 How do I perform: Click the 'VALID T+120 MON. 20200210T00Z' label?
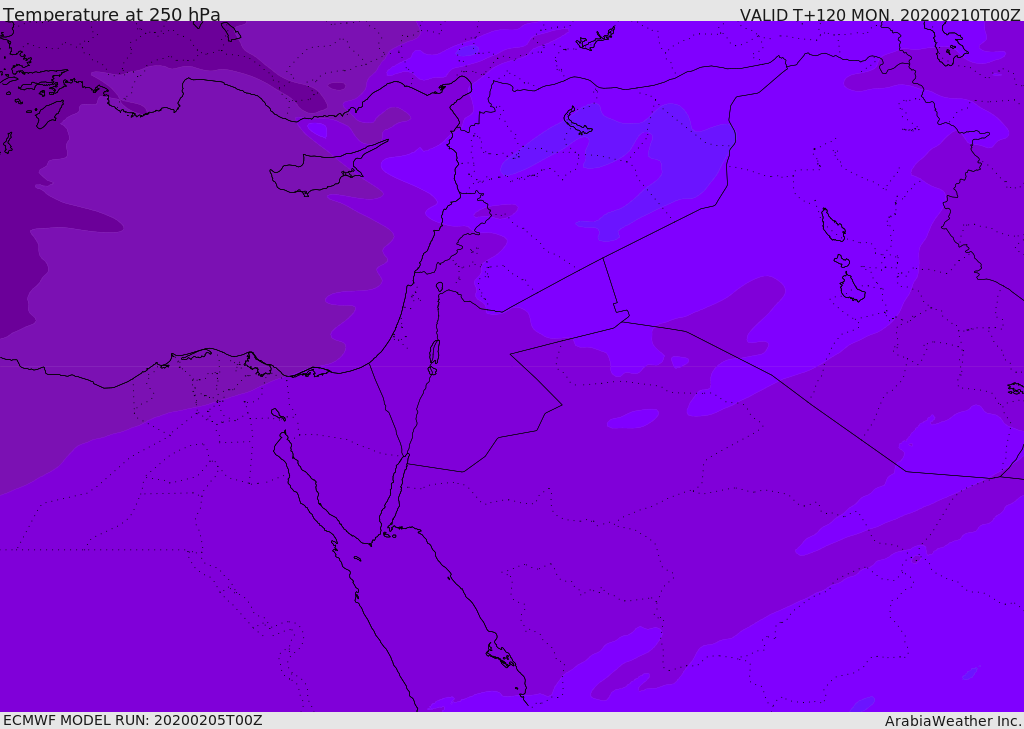[880, 14]
